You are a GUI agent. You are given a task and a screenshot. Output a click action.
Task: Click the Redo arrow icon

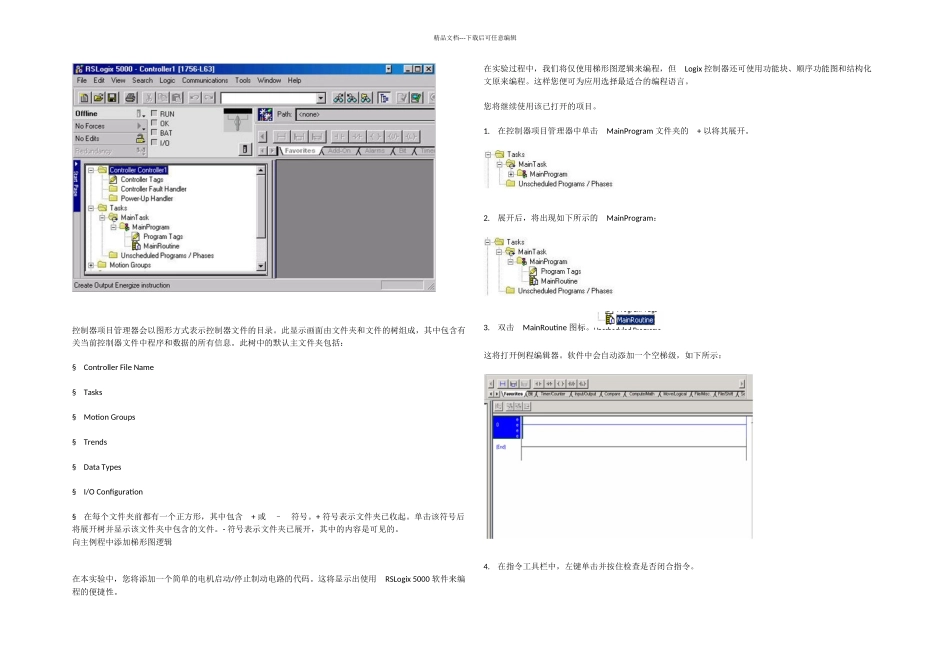pyautogui.click(x=208, y=98)
